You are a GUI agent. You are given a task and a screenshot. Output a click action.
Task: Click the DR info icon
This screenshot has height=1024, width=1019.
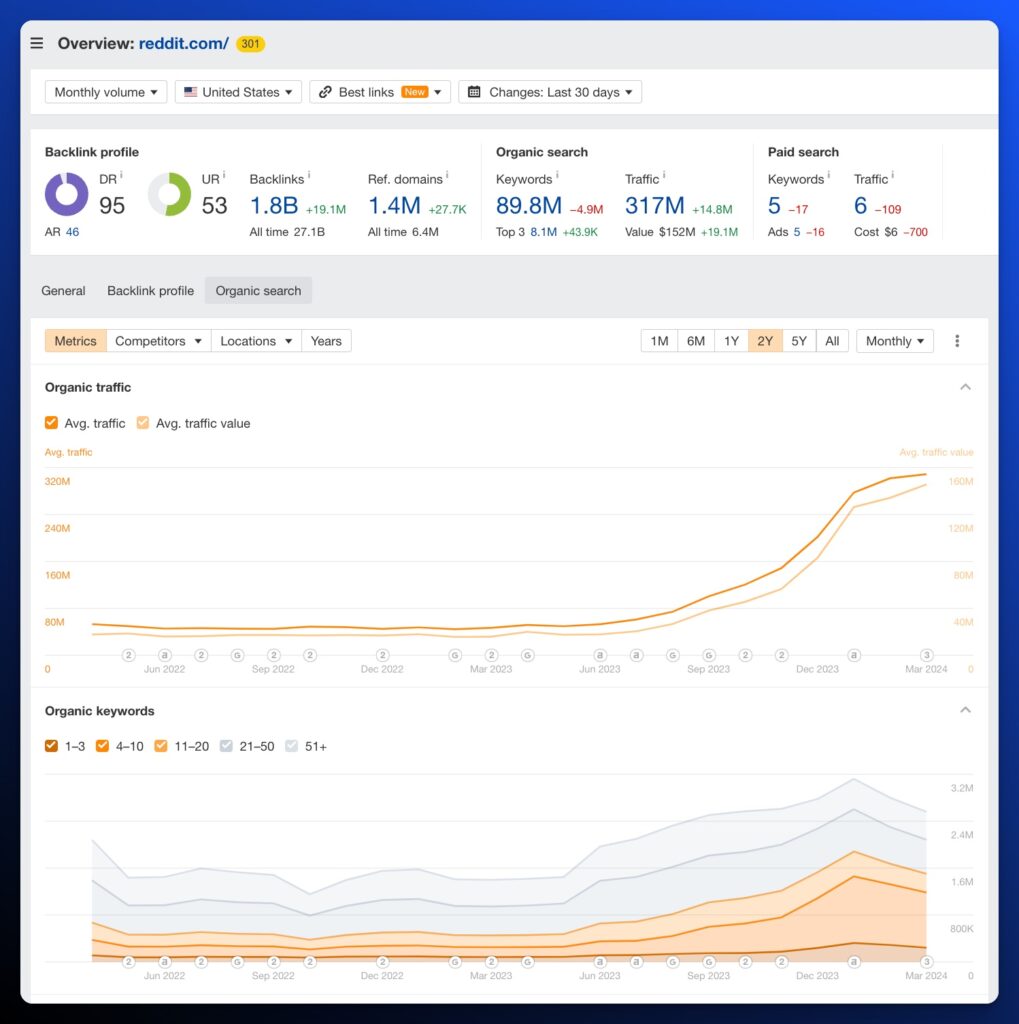click(x=121, y=175)
